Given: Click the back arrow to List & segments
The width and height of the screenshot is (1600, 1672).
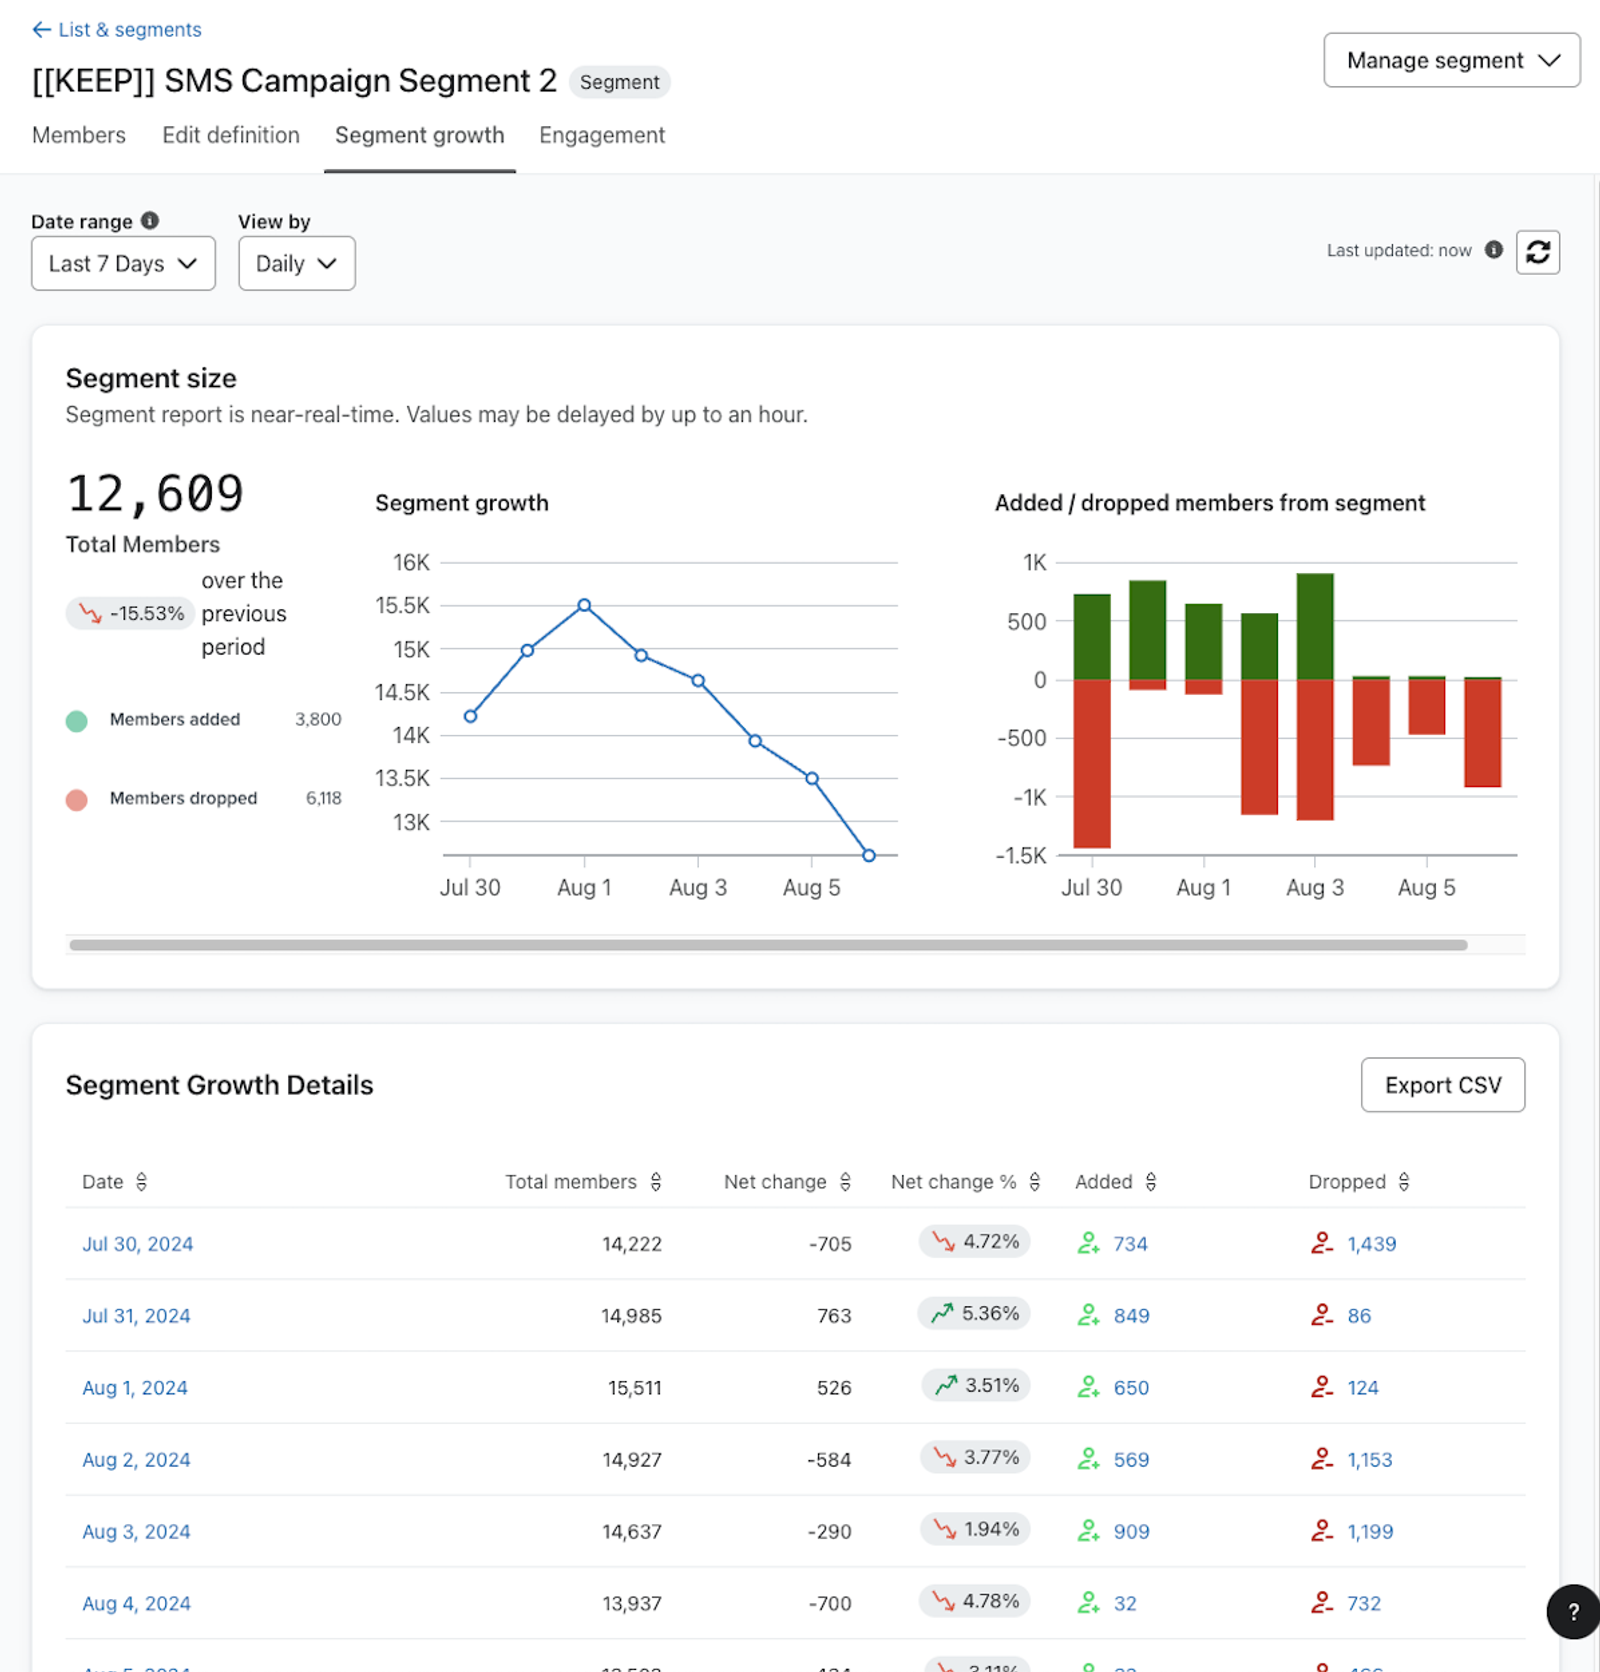Looking at the screenshot, I should 41,30.
